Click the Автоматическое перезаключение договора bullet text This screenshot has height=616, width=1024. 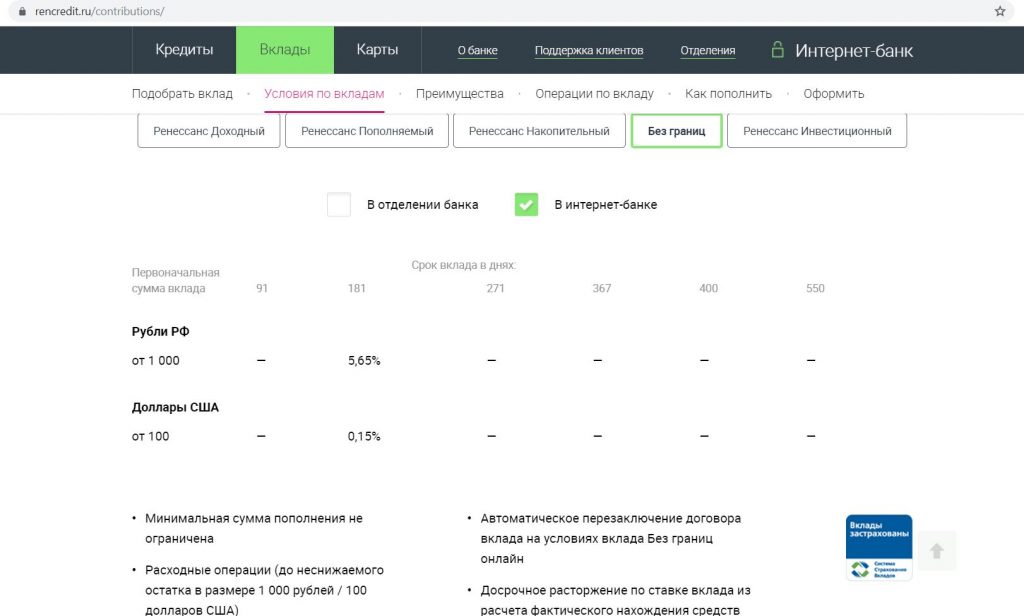(x=611, y=538)
